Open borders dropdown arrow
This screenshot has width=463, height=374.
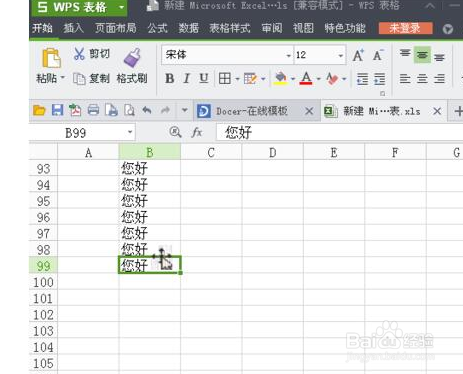click(237, 79)
